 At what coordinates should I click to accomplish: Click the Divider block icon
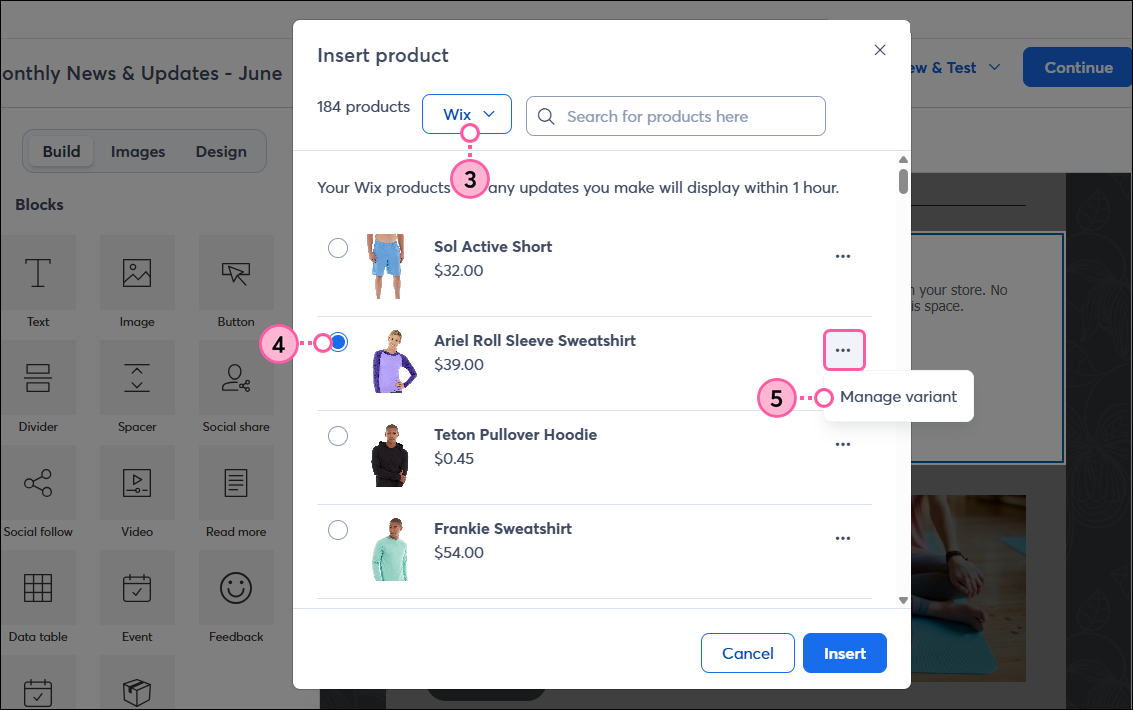point(38,377)
